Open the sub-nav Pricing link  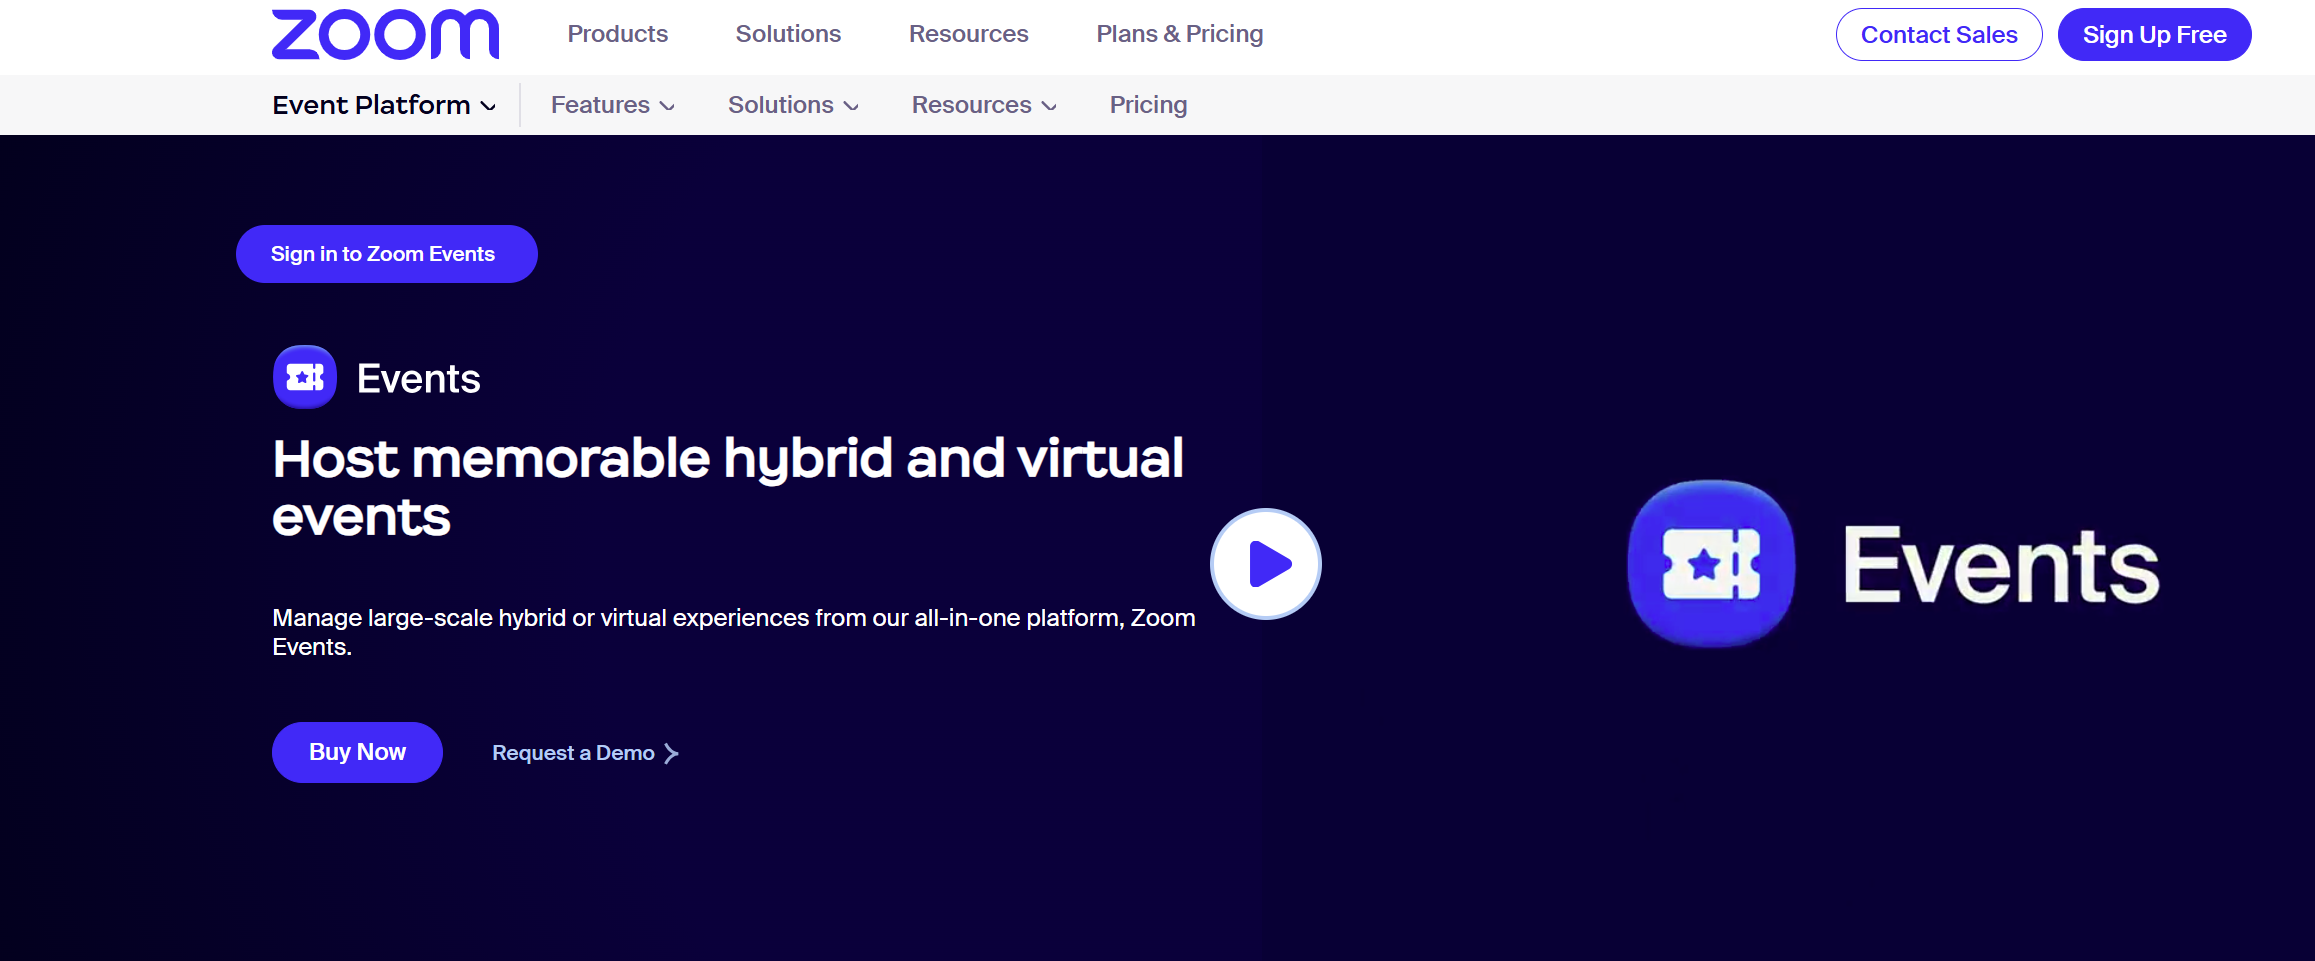tap(1148, 105)
